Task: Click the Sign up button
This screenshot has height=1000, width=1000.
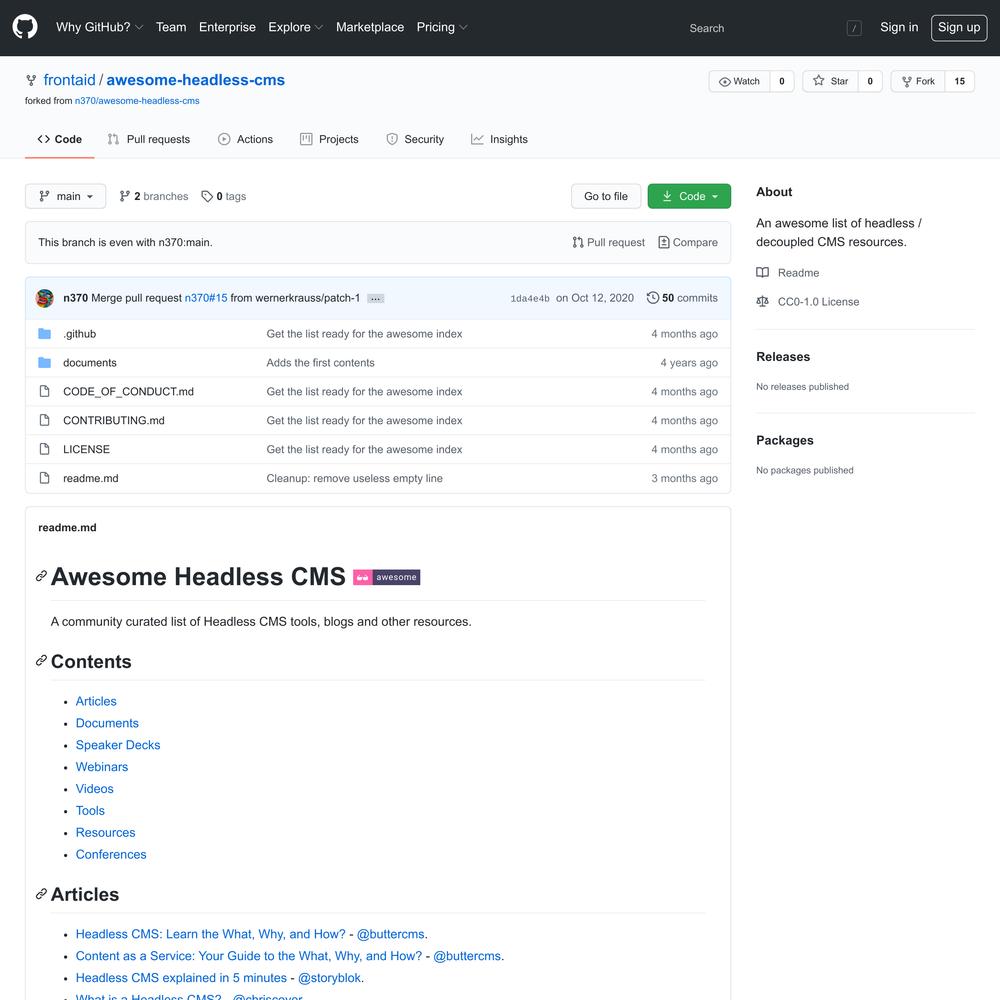Action: click(x=959, y=27)
